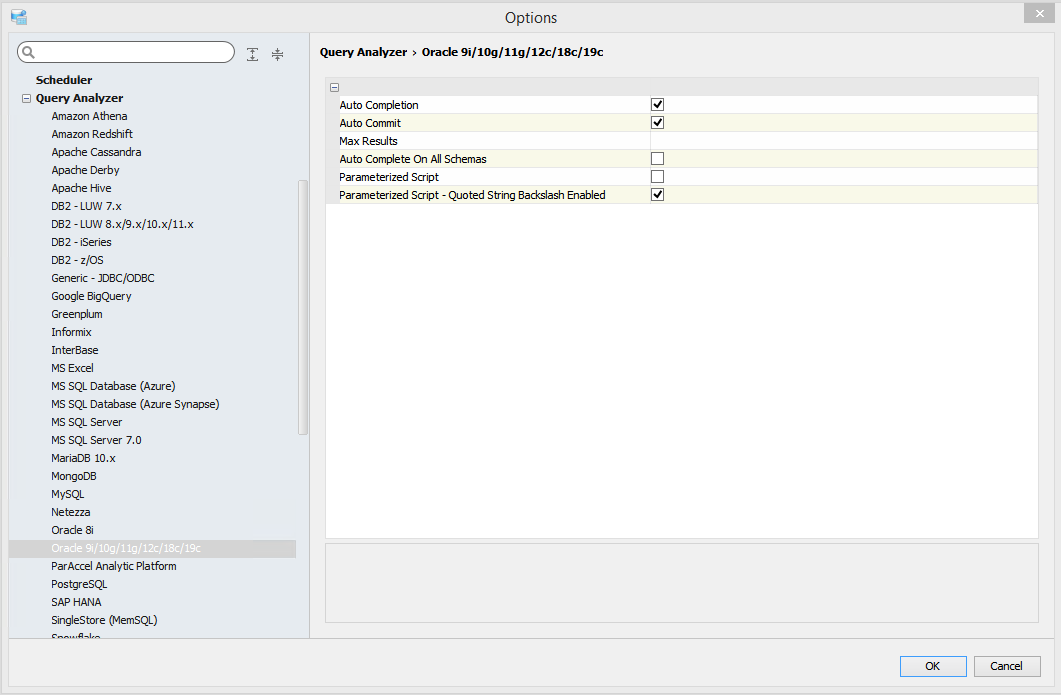Toggle the Parameterized Script checkbox

[x=658, y=176]
